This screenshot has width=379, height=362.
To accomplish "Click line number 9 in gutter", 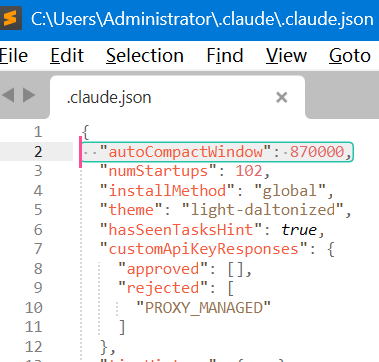I will click(38, 288).
